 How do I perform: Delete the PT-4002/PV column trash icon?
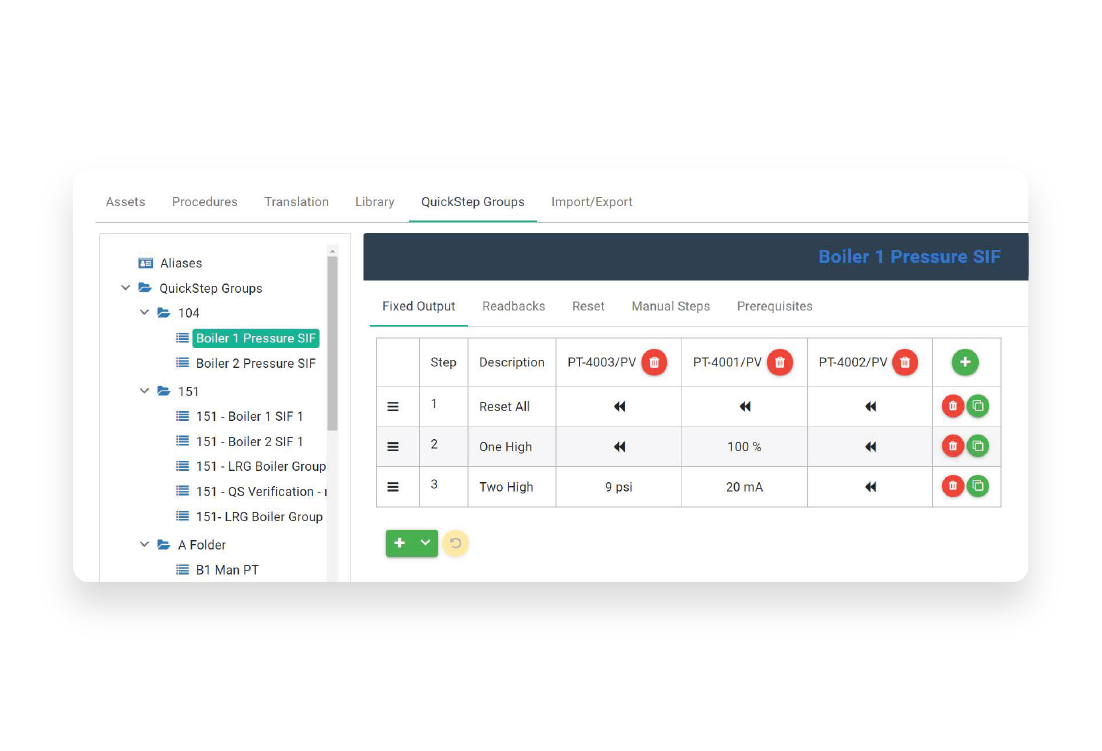tap(905, 362)
